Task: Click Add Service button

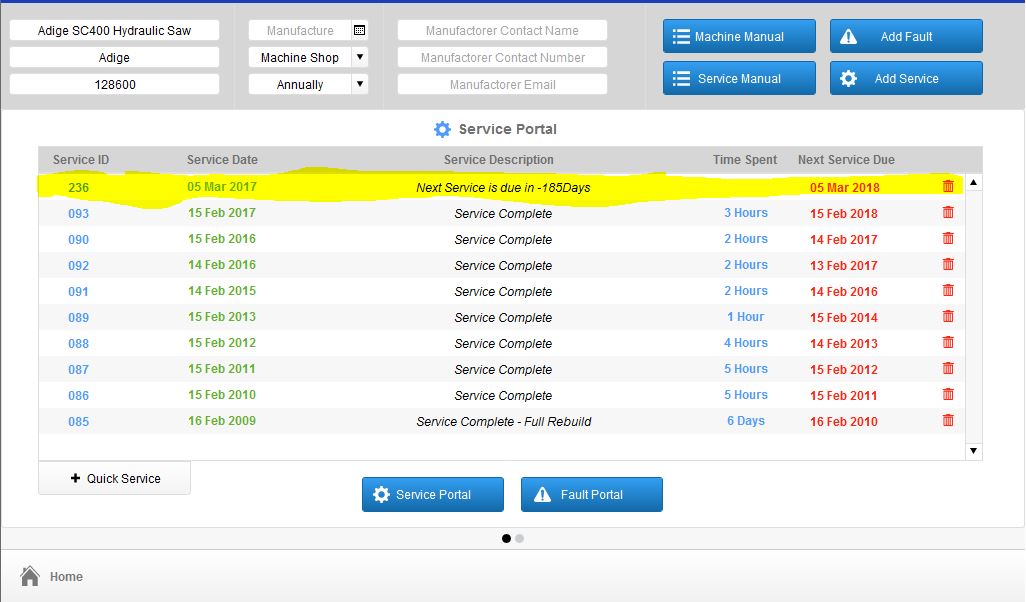Action: [x=906, y=79]
